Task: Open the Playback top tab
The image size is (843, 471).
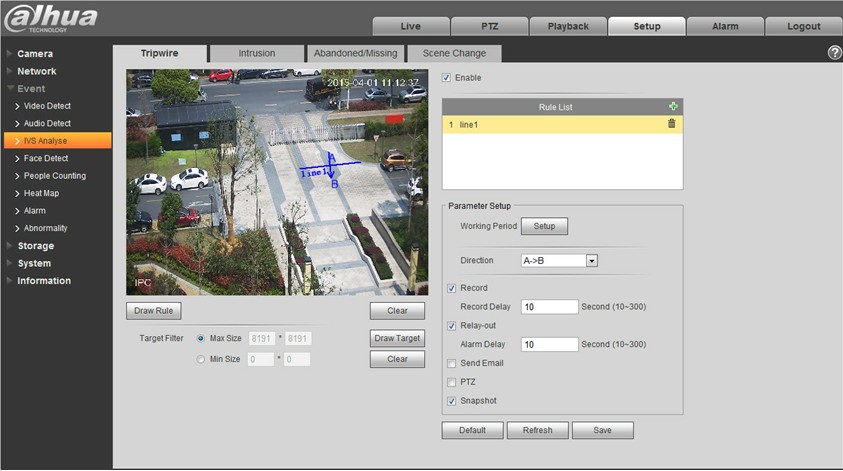Action: 568,26
